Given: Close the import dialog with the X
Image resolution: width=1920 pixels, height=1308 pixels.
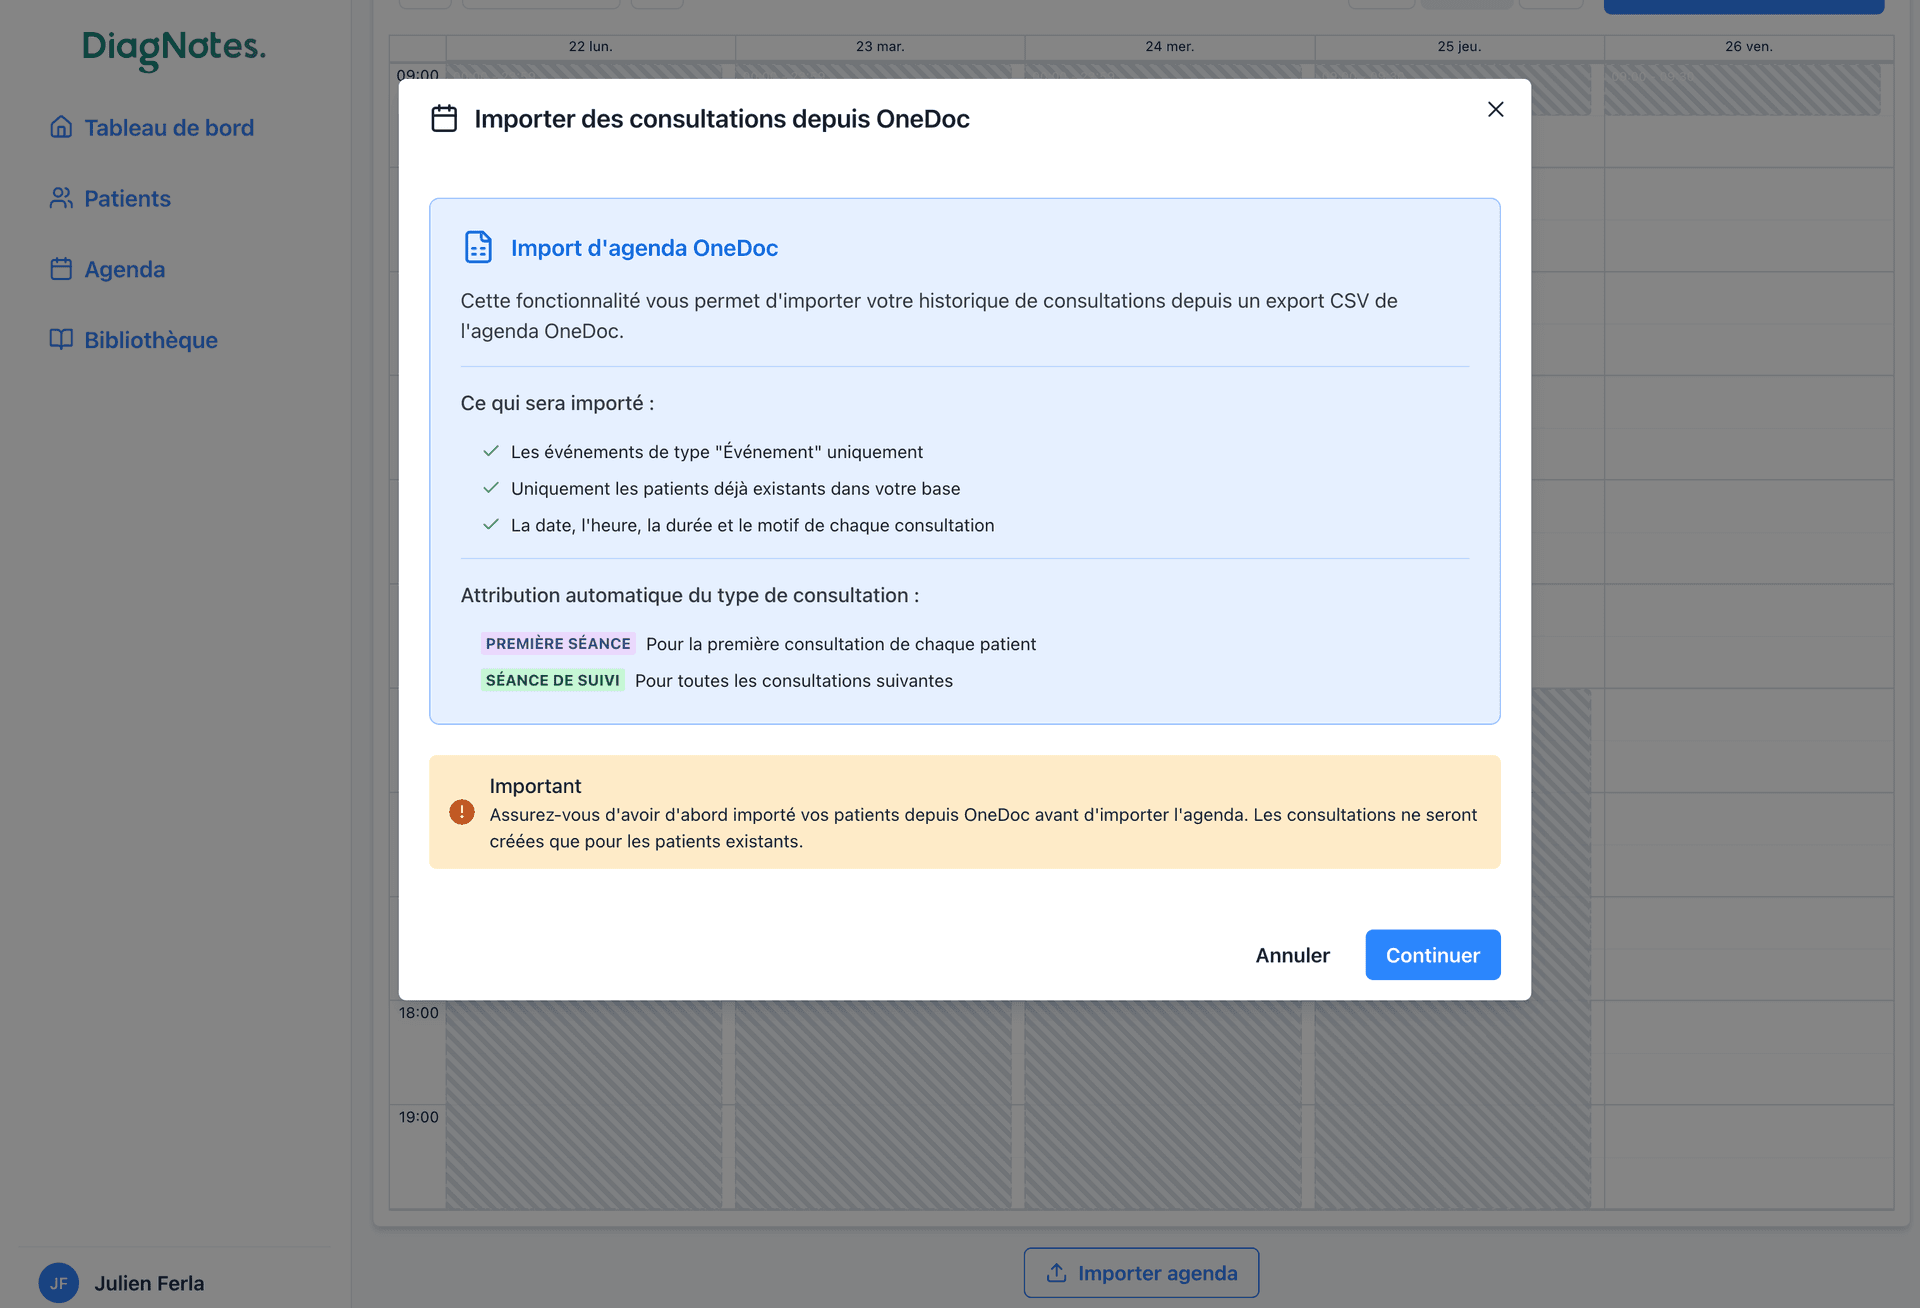Looking at the screenshot, I should pos(1495,110).
